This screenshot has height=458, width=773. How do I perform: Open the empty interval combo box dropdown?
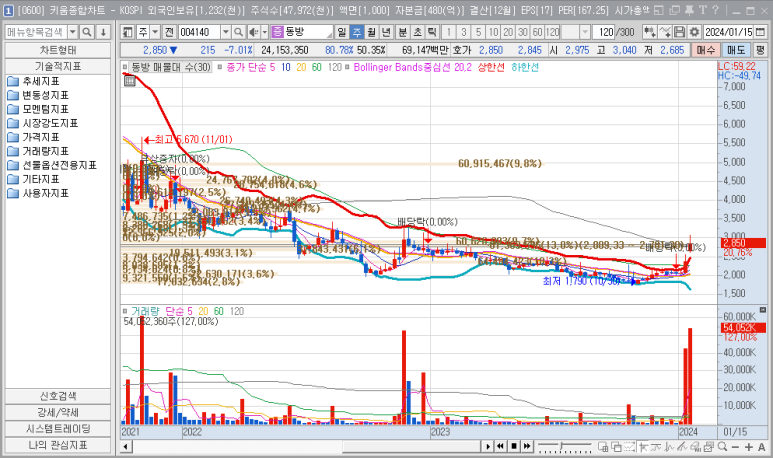[585, 33]
